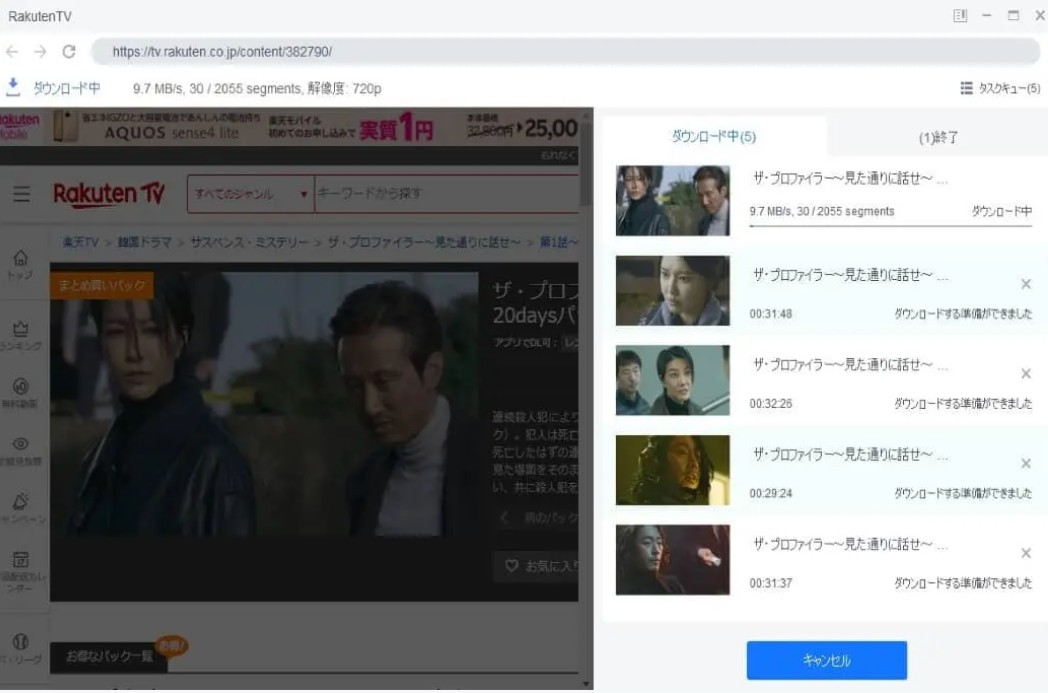Open the ranking crown icon in sidebar
This screenshot has width=1048, height=693.
click(20, 329)
